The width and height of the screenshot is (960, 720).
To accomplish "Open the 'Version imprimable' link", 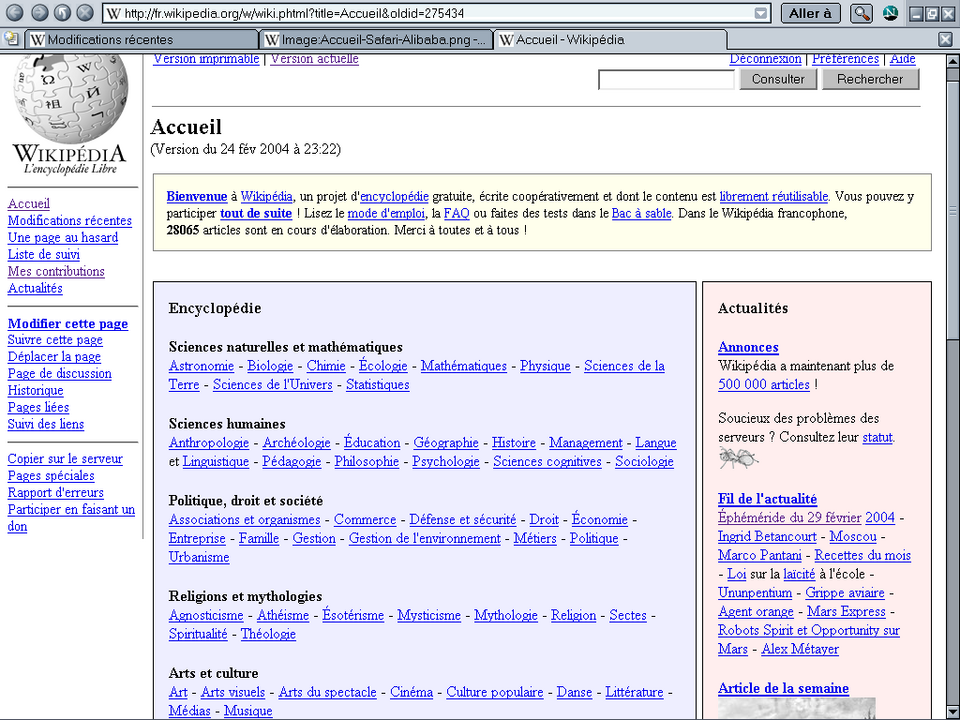I will [206, 59].
